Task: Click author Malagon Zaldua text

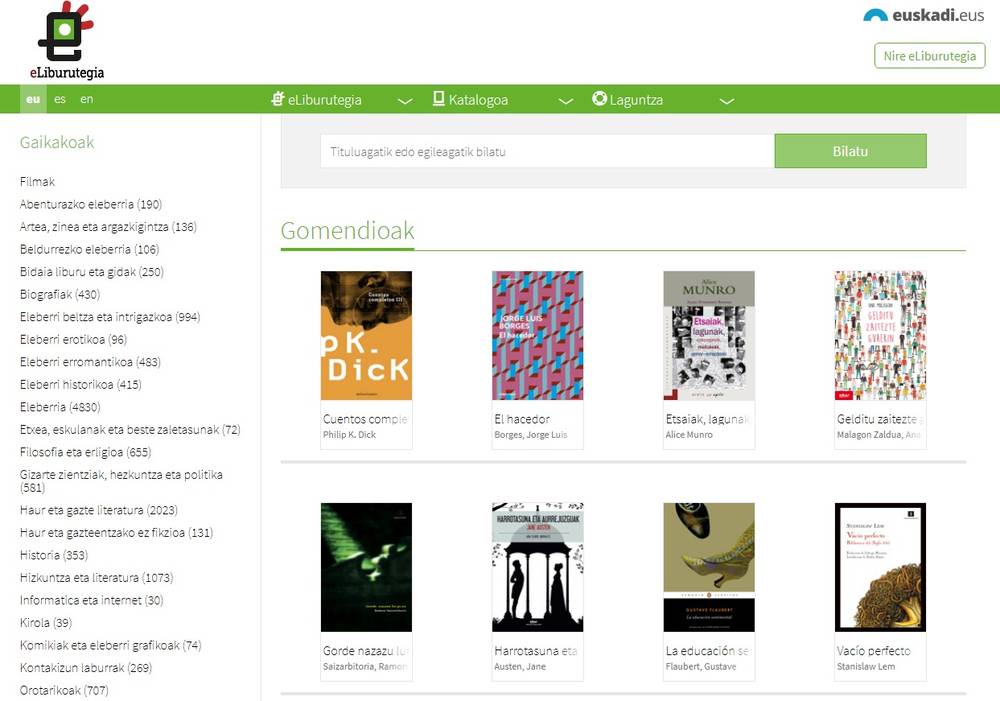Action: 879,434
